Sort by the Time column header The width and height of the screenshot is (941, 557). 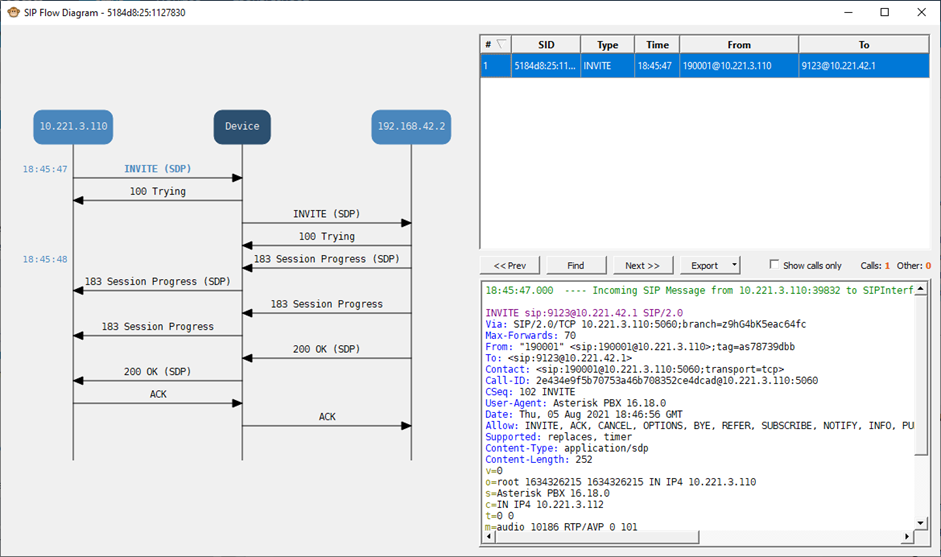657,45
